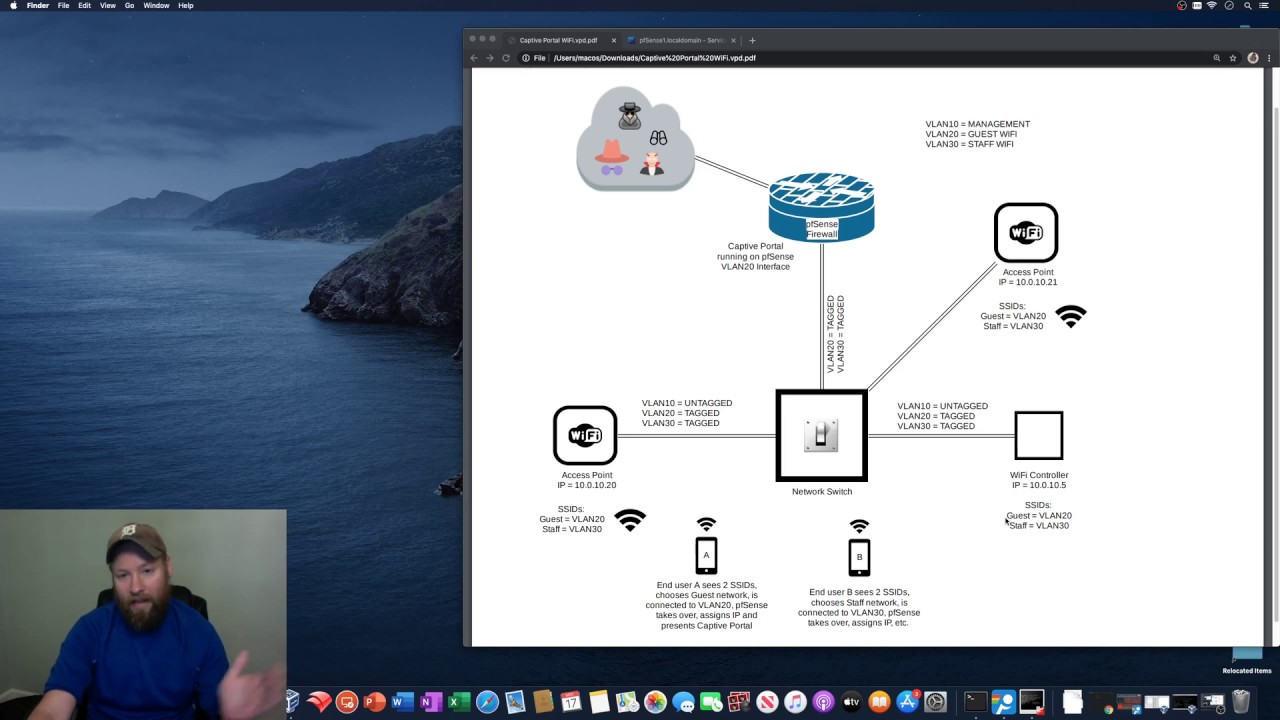Click the pfSense Firewall icon in diagram
Image resolution: width=1280 pixels, height=720 pixels.
[822, 207]
